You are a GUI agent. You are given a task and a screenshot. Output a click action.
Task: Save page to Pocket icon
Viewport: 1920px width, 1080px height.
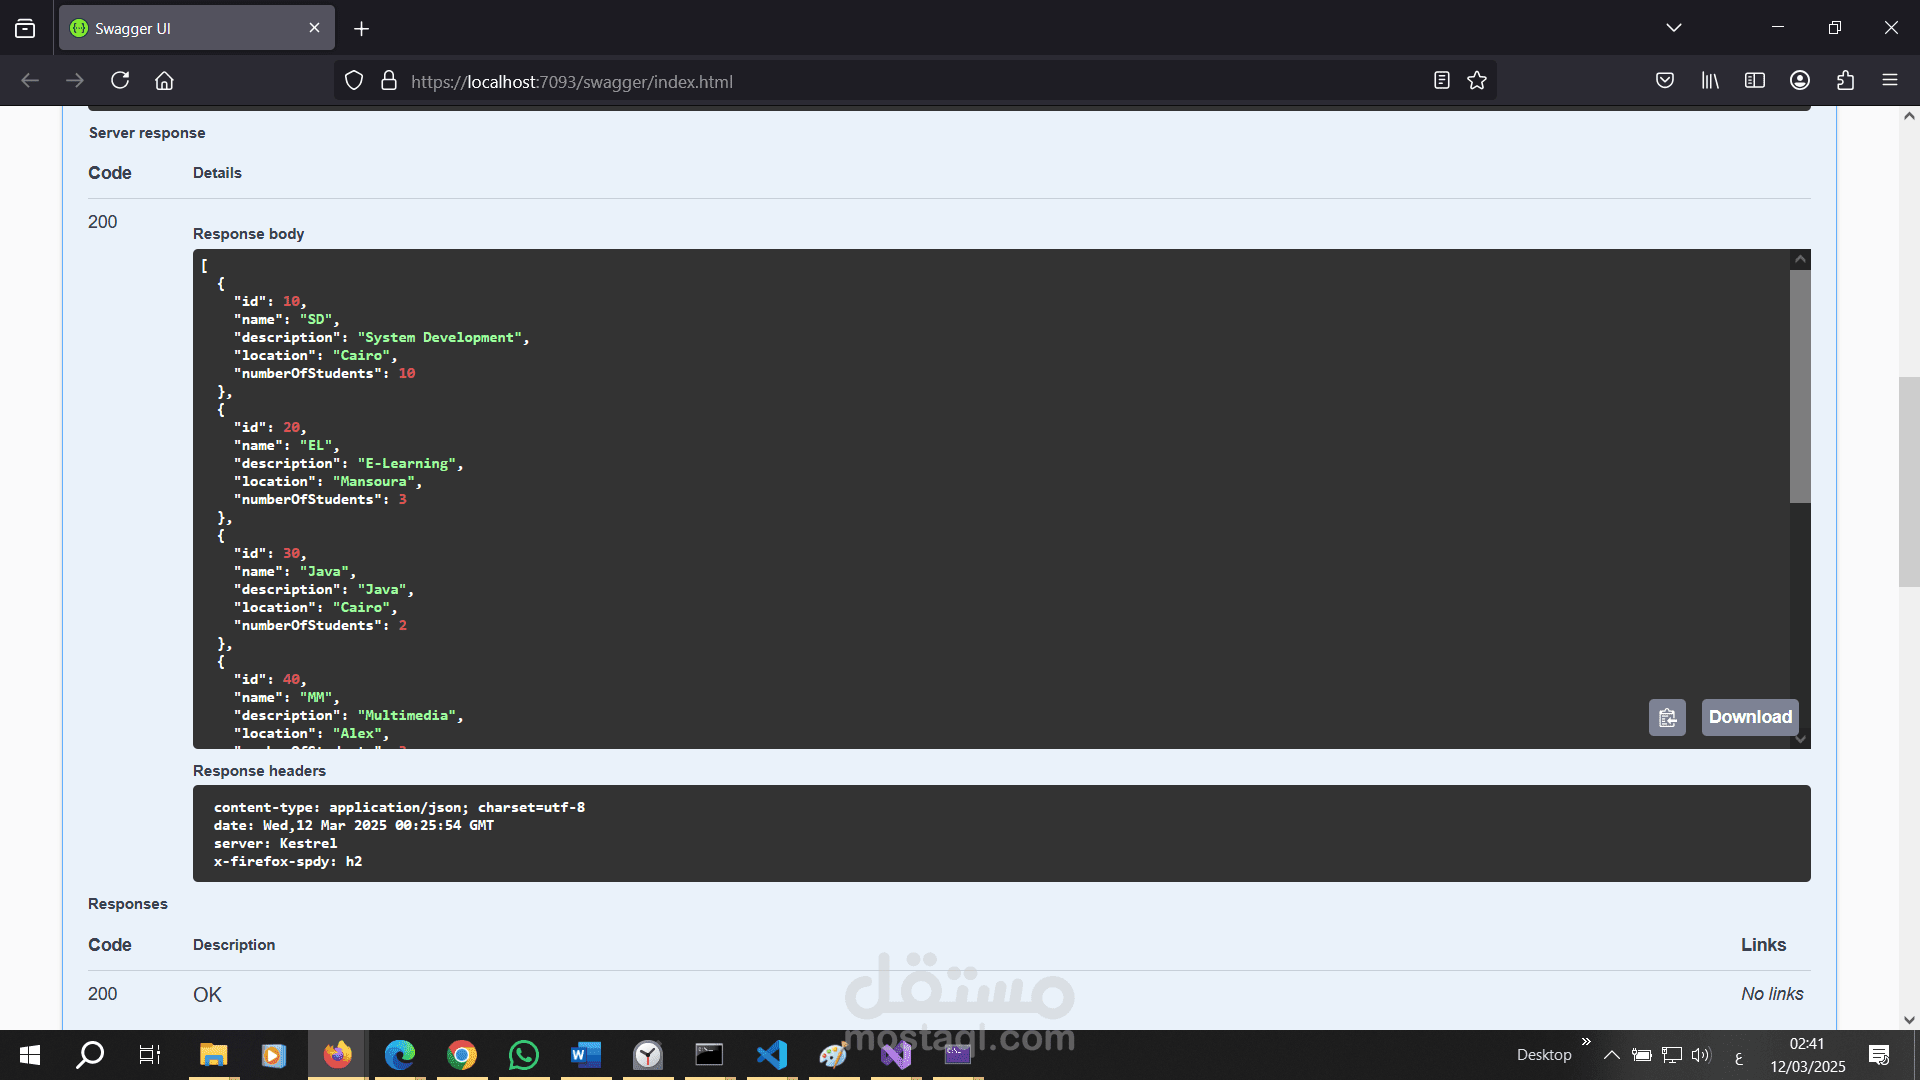tap(1665, 81)
